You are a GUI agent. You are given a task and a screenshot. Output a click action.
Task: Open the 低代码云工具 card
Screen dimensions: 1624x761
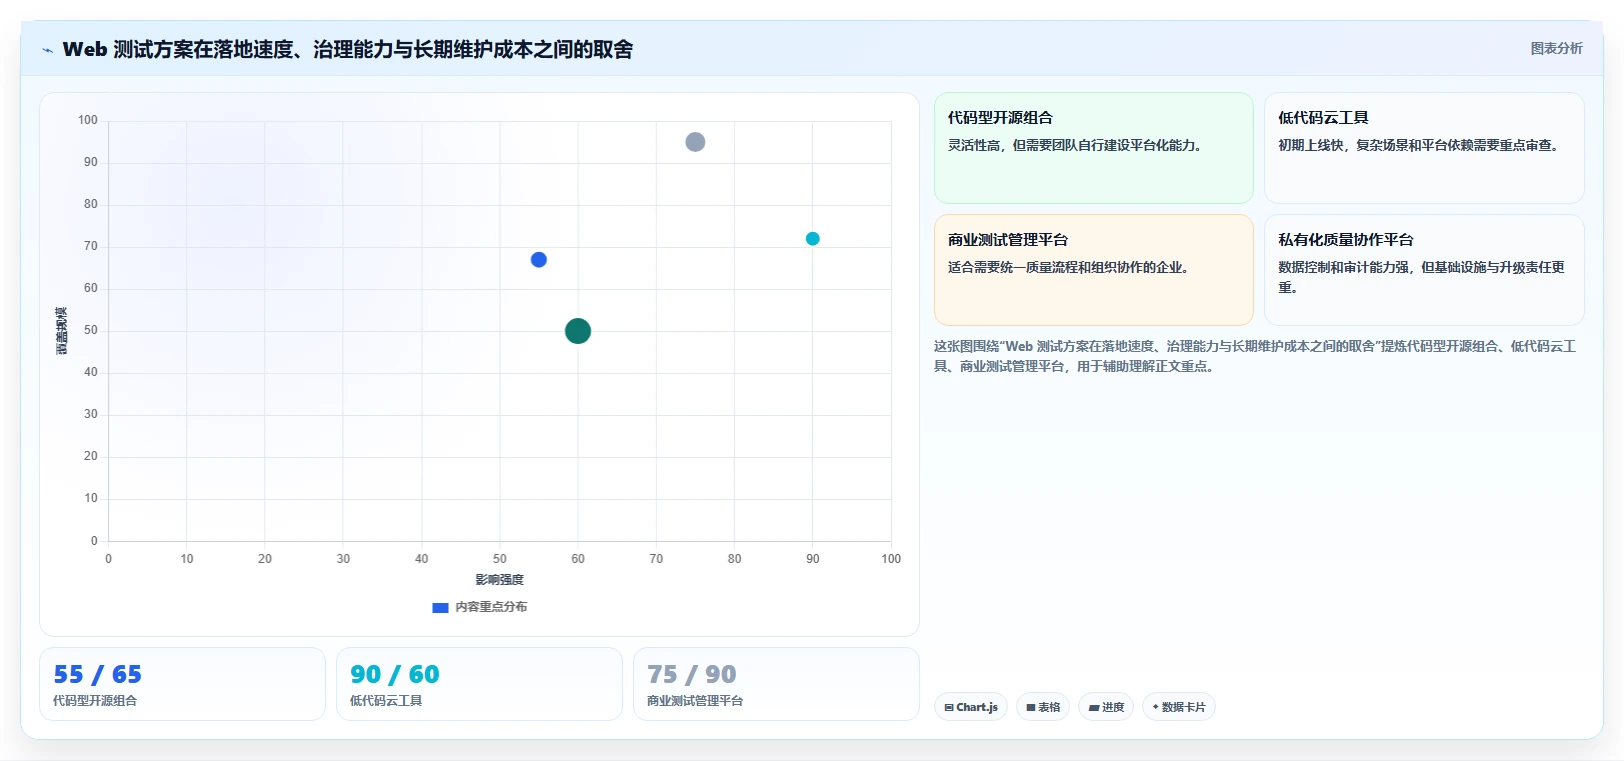click(1424, 148)
